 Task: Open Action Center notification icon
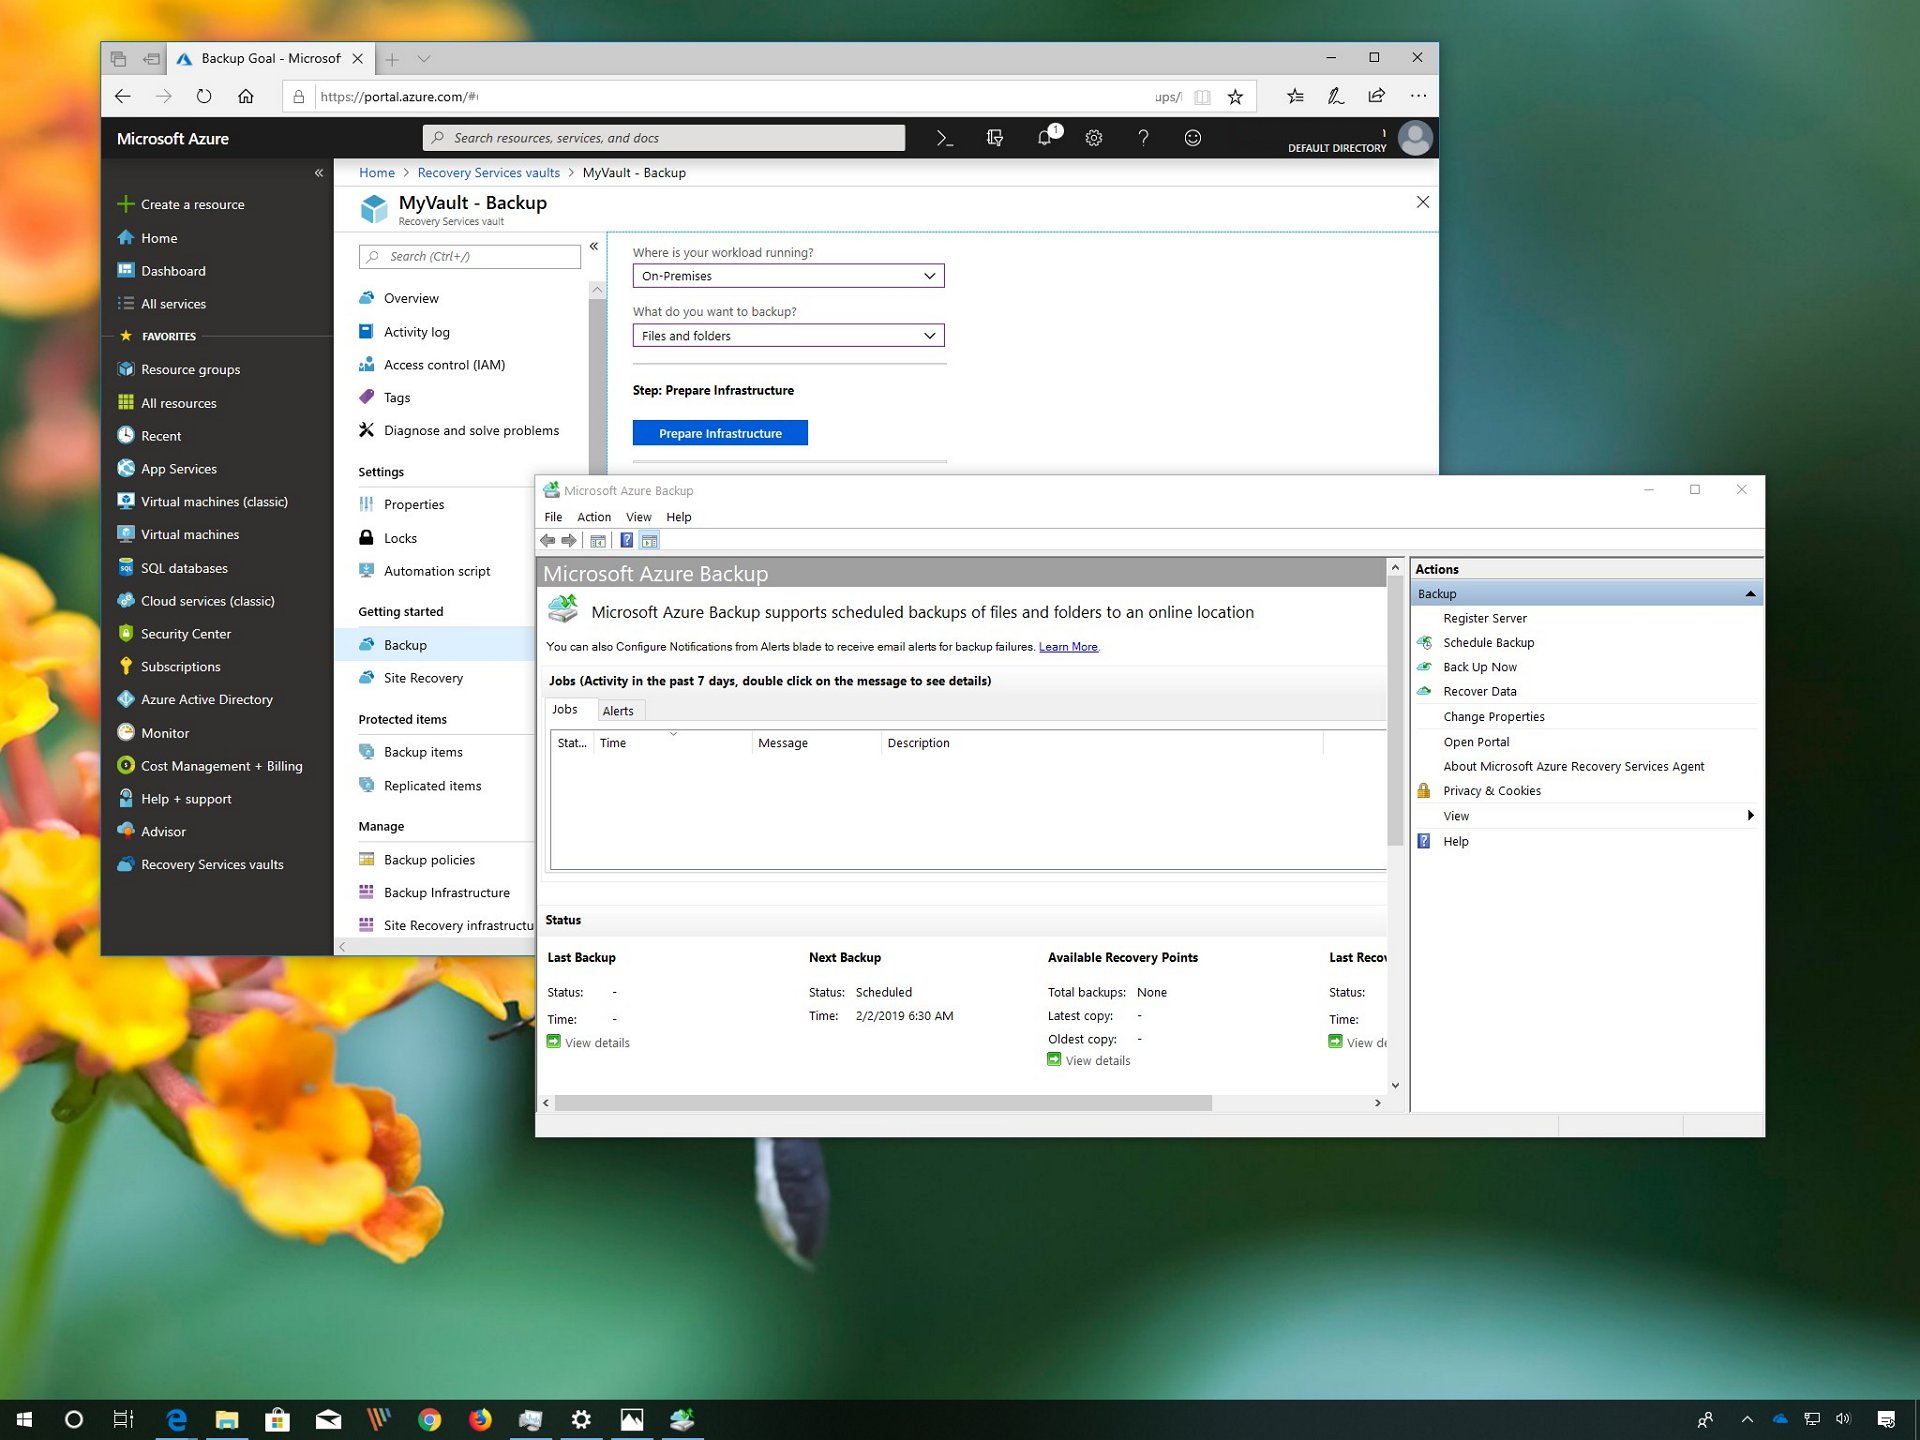[1886, 1419]
